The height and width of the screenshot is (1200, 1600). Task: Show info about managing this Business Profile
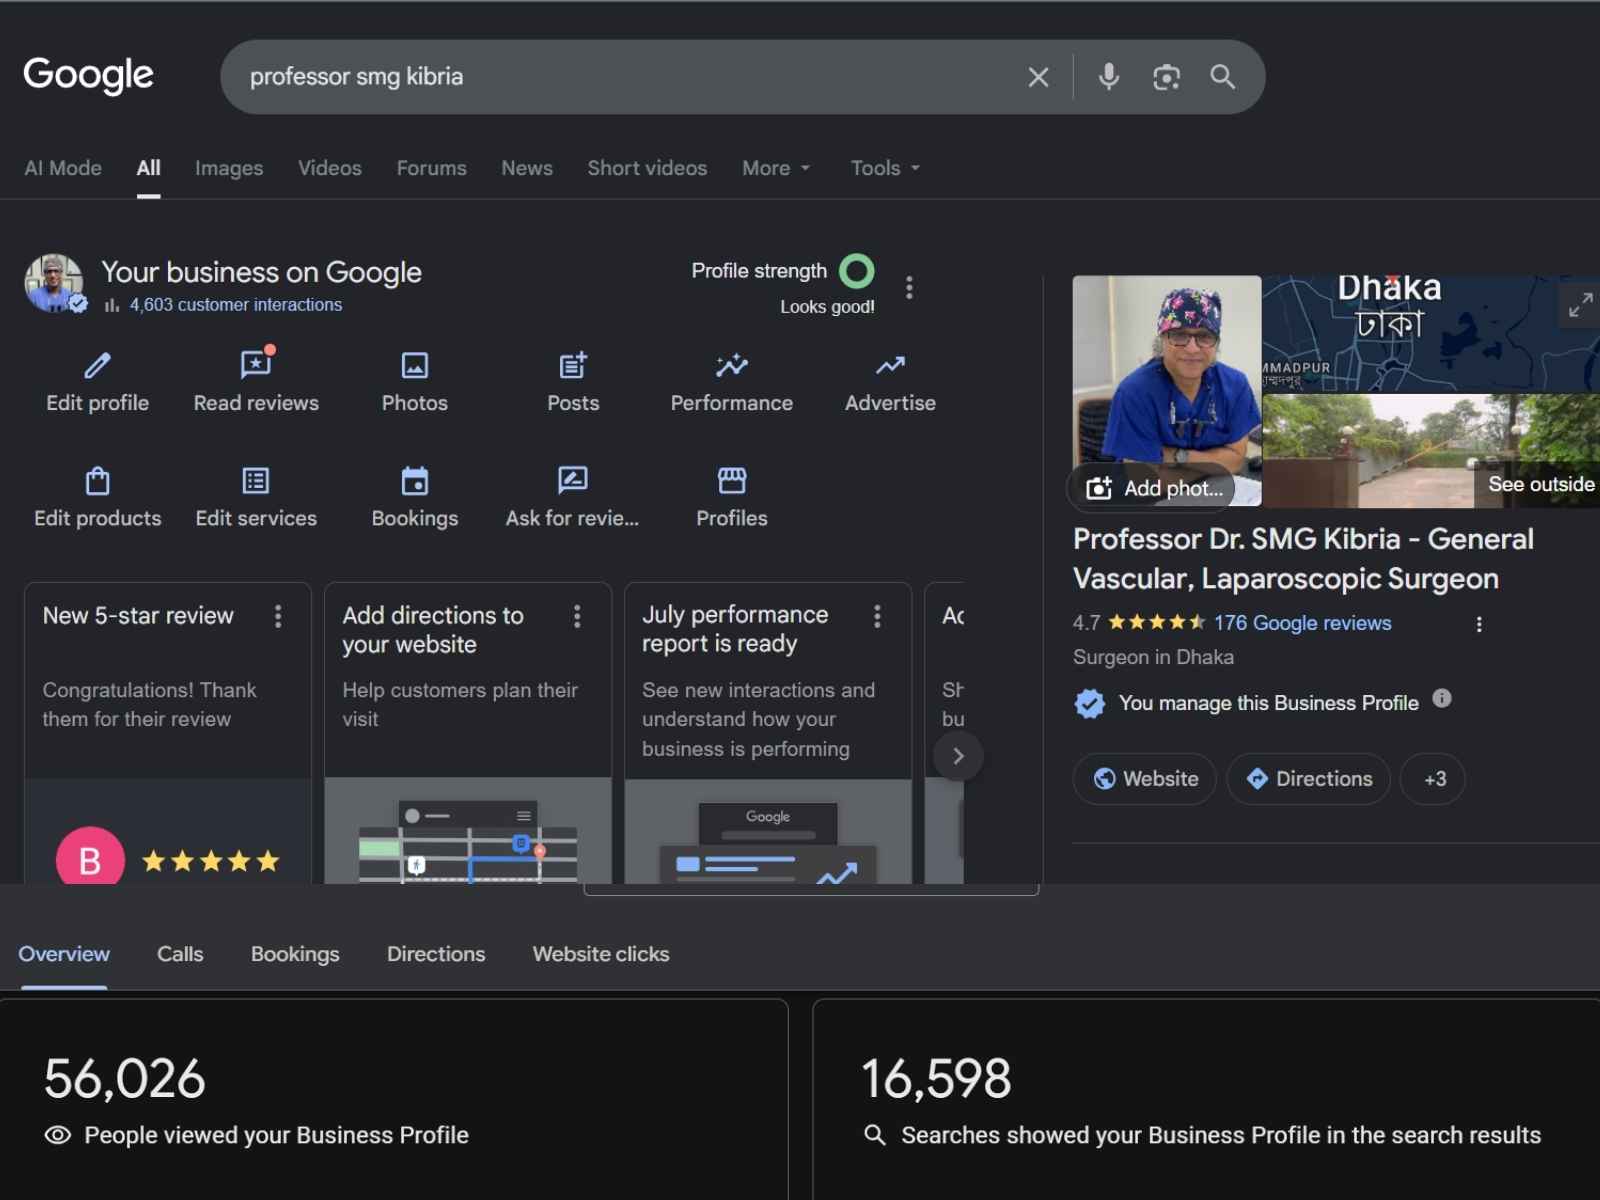coord(1441,699)
